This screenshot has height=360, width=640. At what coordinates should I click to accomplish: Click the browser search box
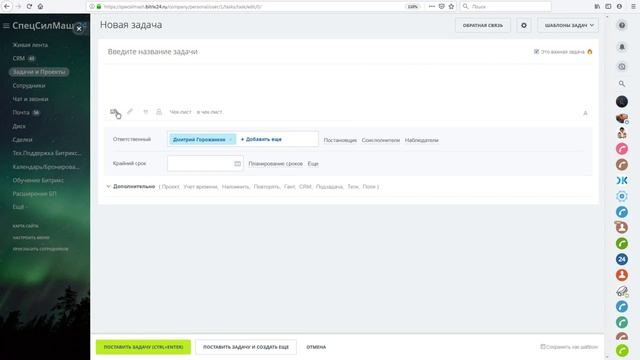click(505, 7)
